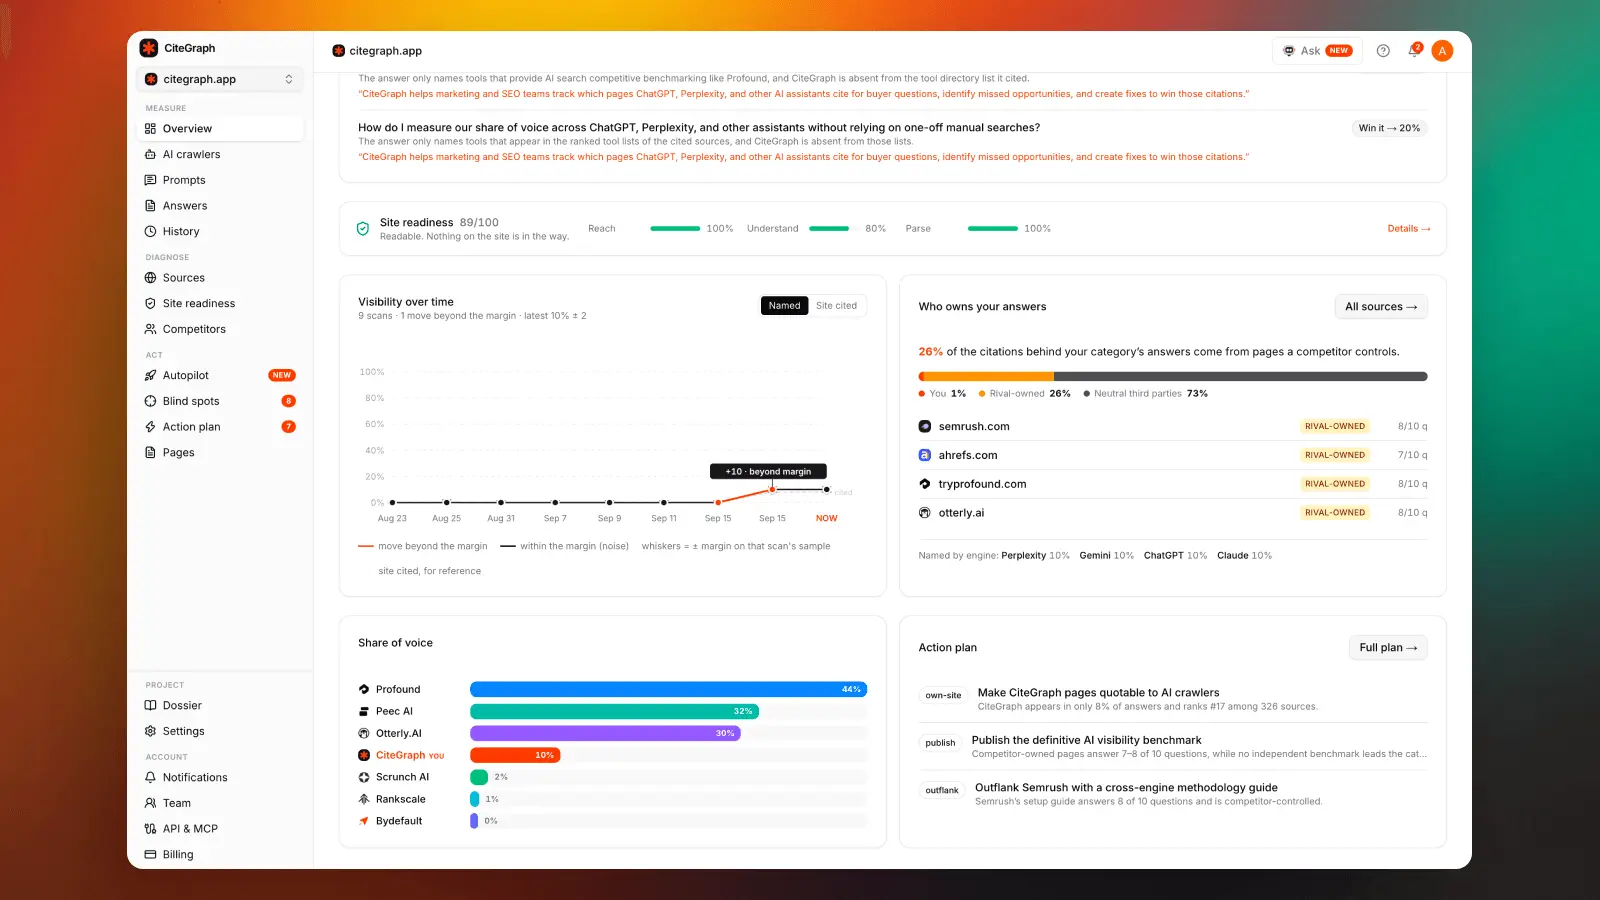
Task: Click the 'own-site' action tag
Action: pos(943,695)
